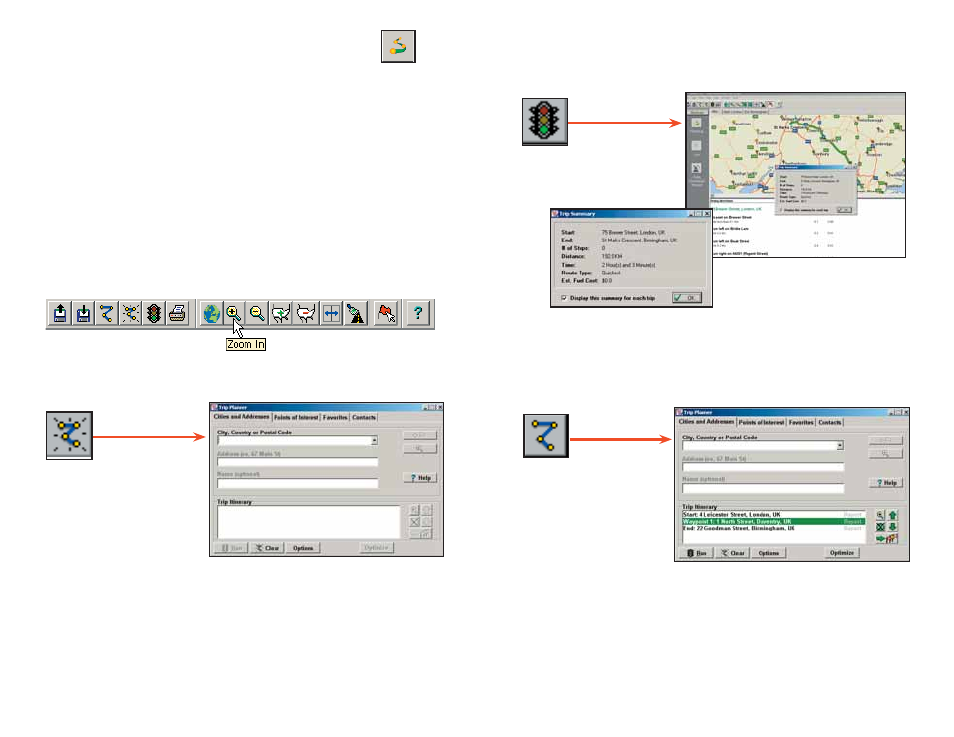The image size is (954, 737).
Task: Click empty Trip Itinerary list in left Trip Planner
Action: tap(308, 522)
